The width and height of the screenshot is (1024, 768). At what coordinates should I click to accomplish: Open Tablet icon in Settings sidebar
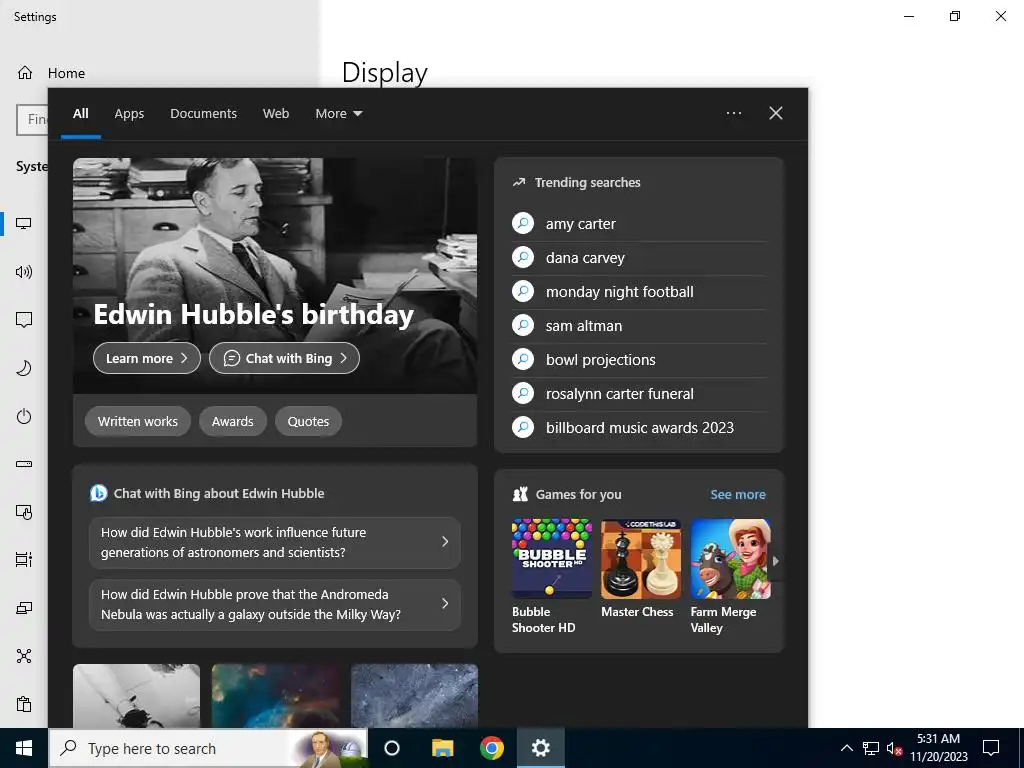24,513
